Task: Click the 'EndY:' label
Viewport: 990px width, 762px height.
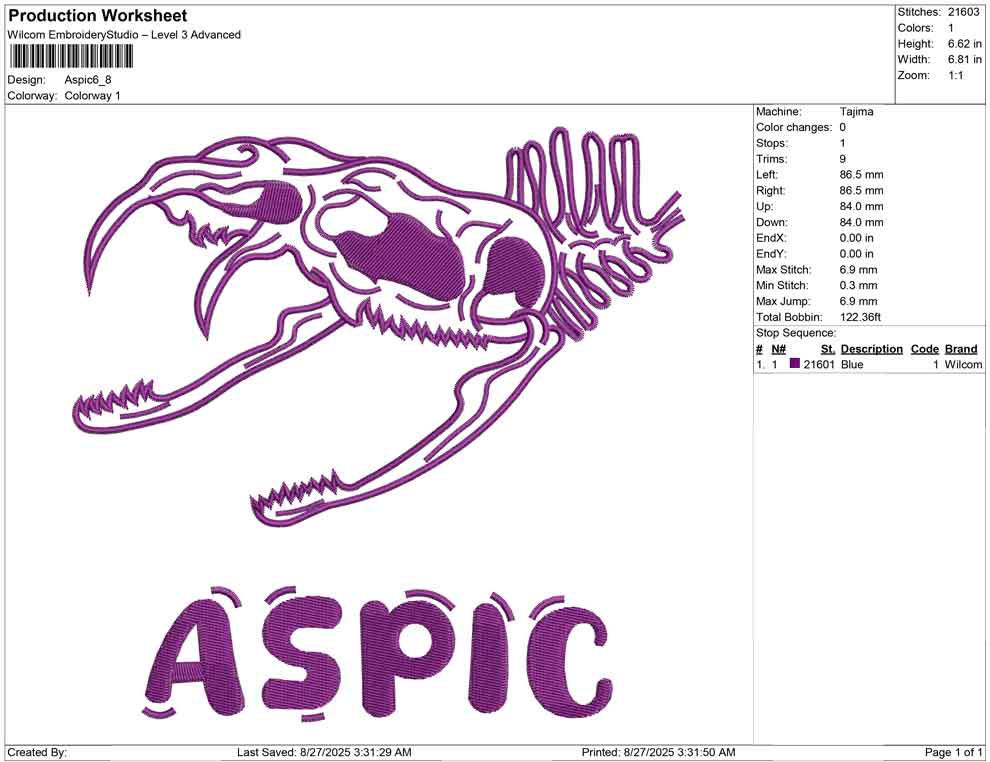Action: (x=771, y=254)
